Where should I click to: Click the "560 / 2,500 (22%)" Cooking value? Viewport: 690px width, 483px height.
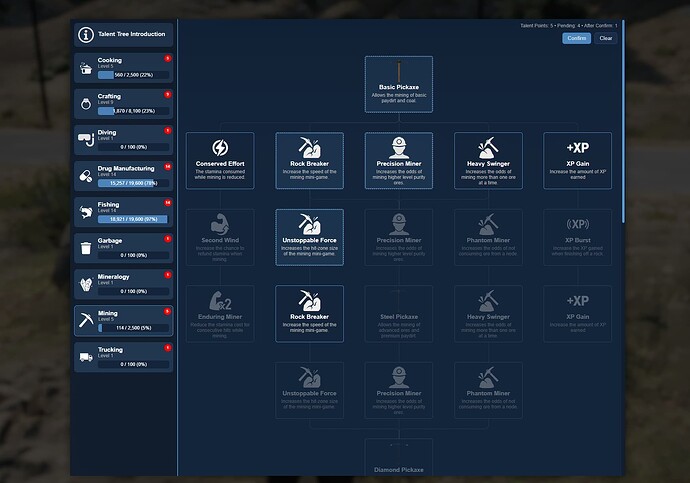134,75
